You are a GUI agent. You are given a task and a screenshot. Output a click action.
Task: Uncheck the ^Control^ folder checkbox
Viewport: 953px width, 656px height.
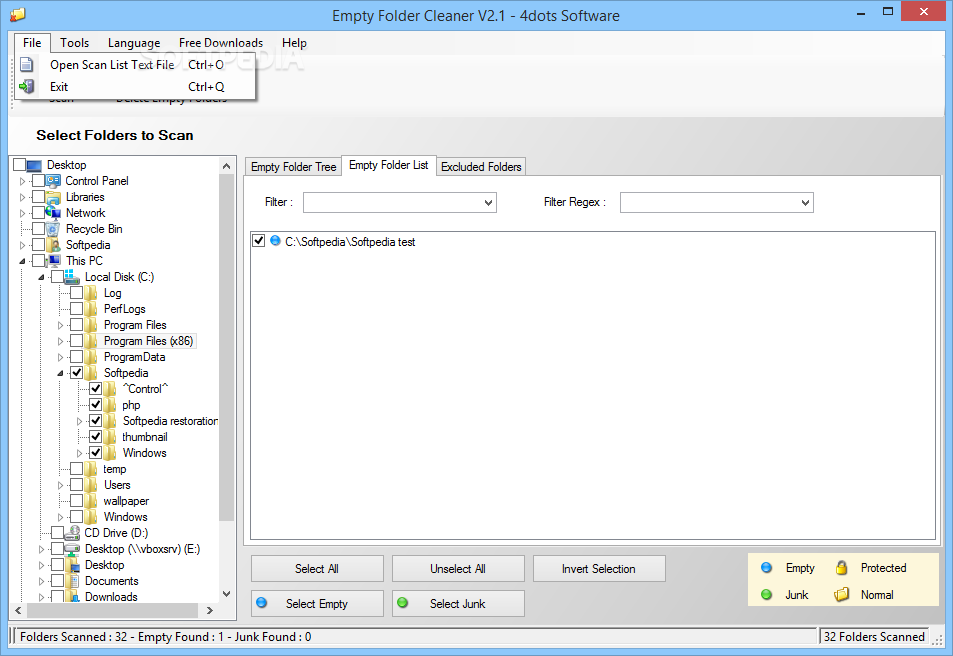95,389
